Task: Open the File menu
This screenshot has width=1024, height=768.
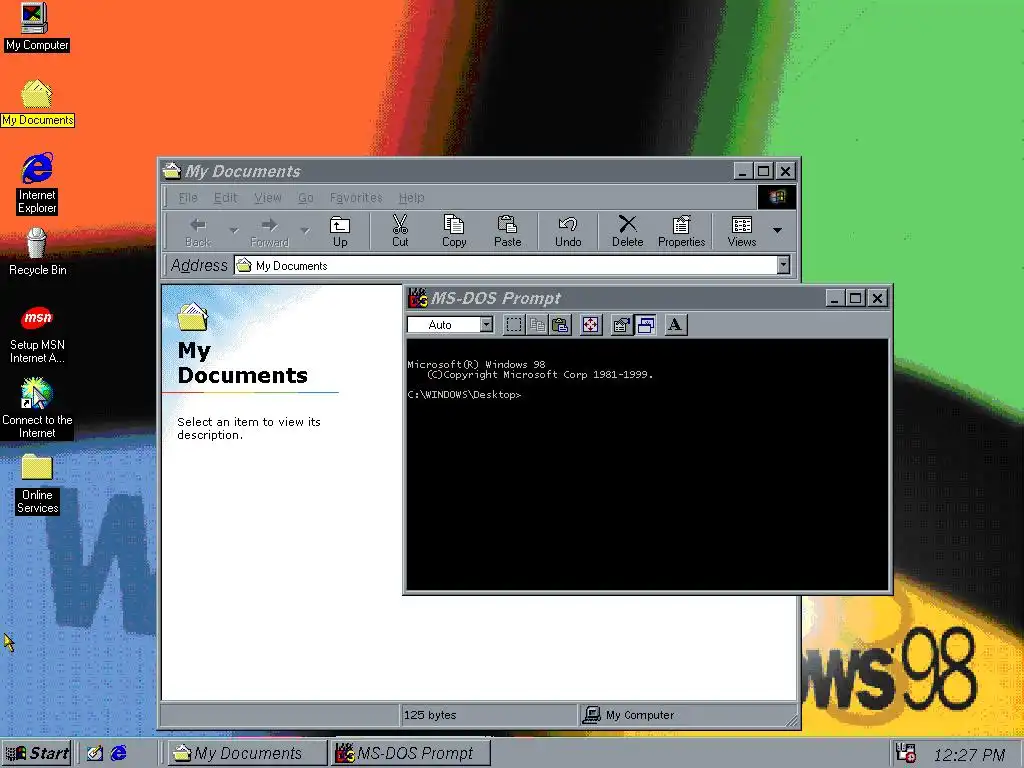Action: click(187, 197)
